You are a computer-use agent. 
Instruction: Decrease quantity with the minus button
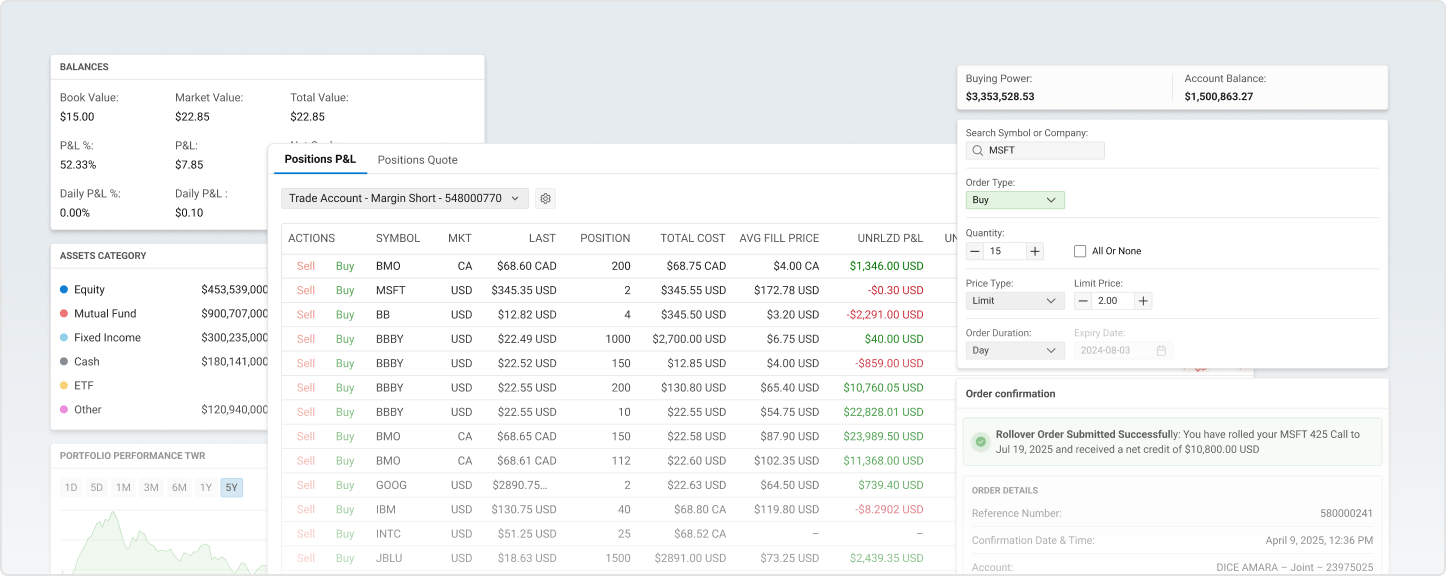click(x=974, y=251)
